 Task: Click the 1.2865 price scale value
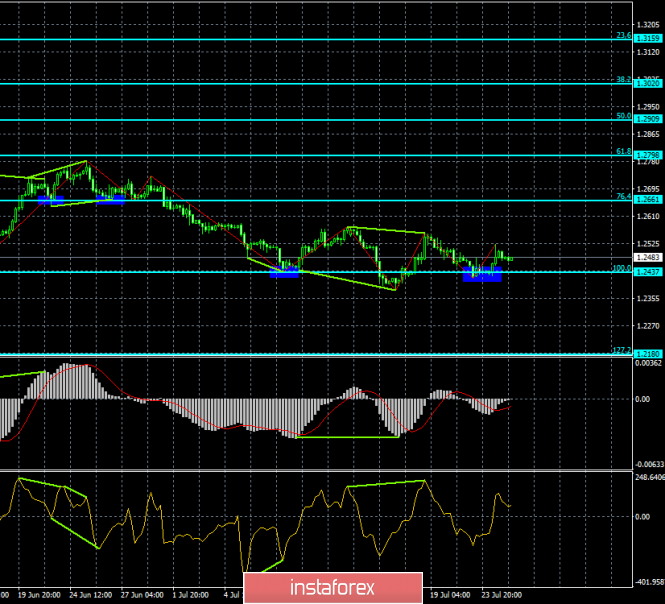click(648, 134)
